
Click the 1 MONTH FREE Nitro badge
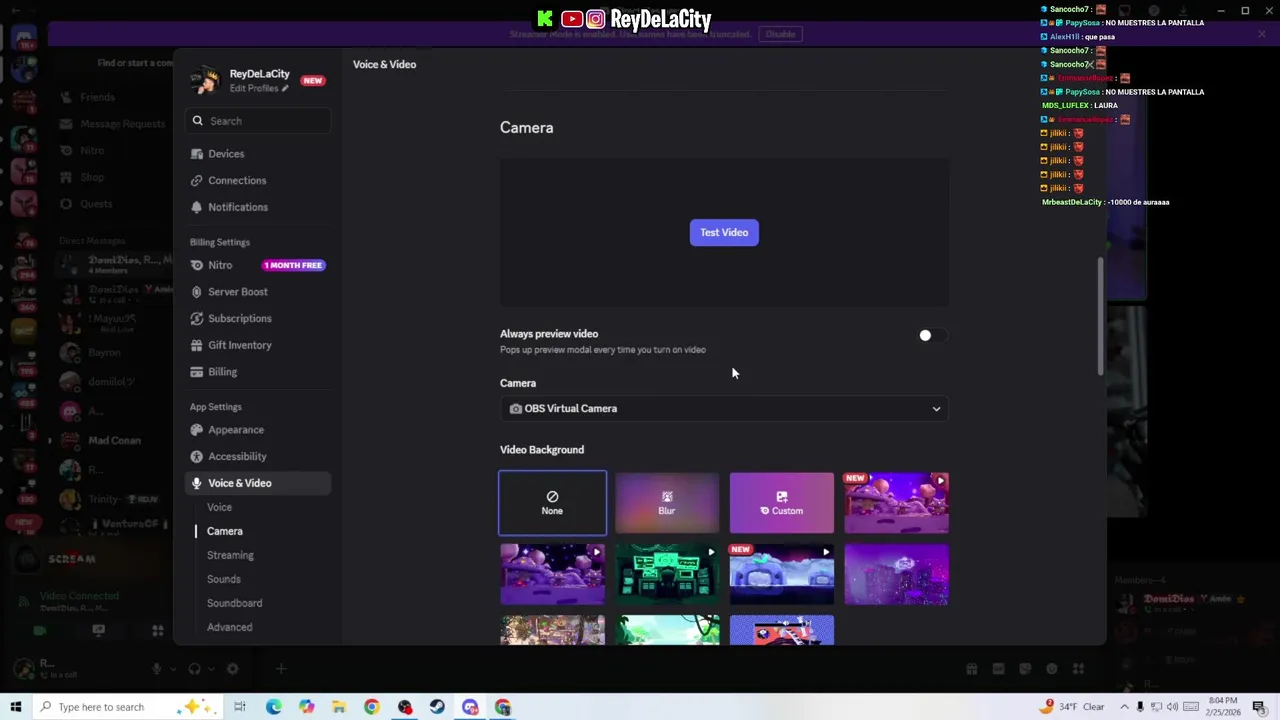294,265
